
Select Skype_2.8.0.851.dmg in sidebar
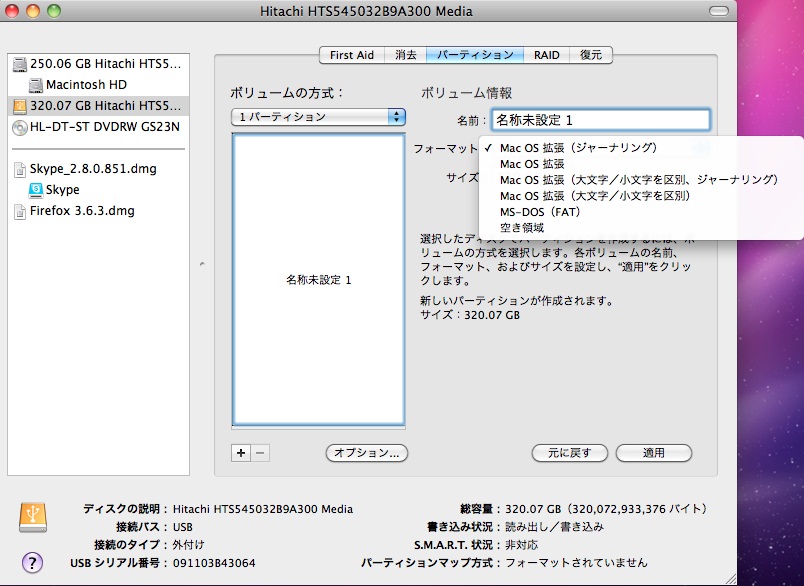[x=98, y=169]
